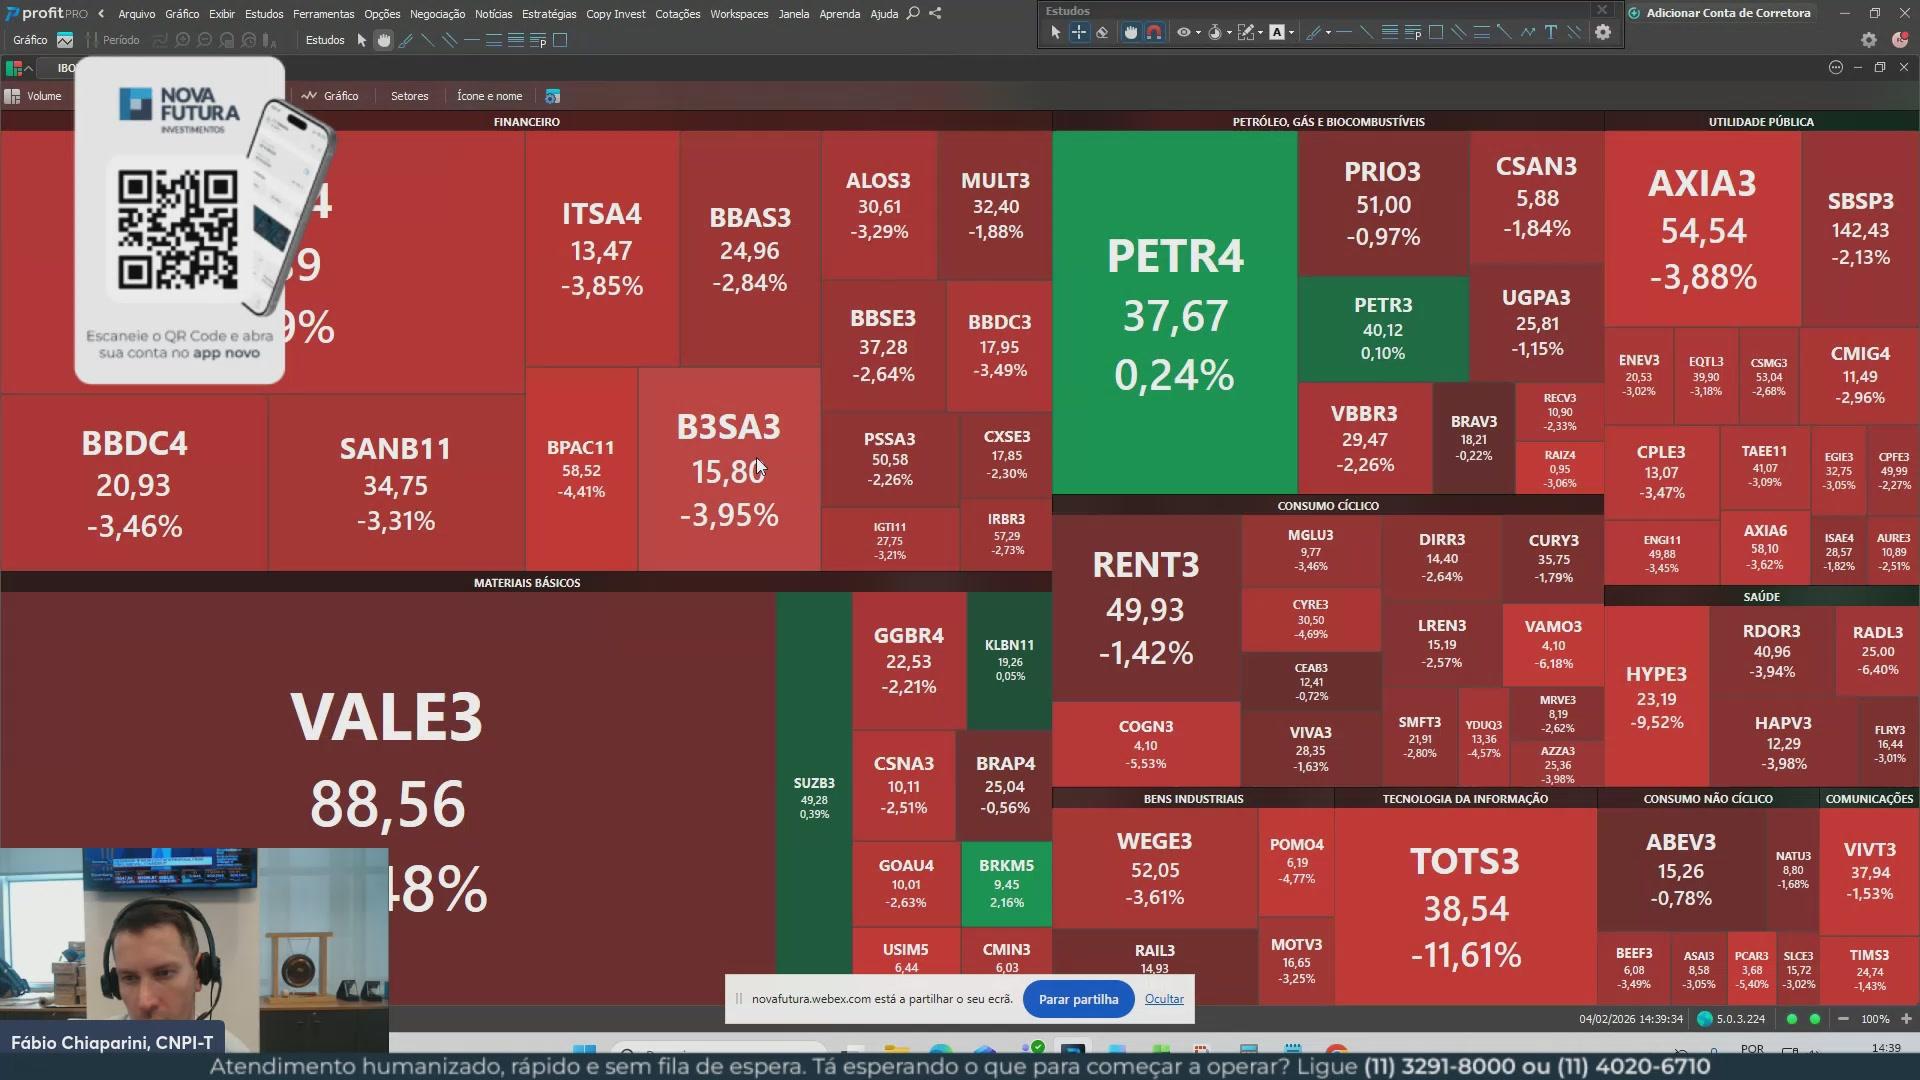The image size is (1920, 1080).
Task: Select the rectangle drawing tool in Estudos panel
Action: click(1436, 32)
